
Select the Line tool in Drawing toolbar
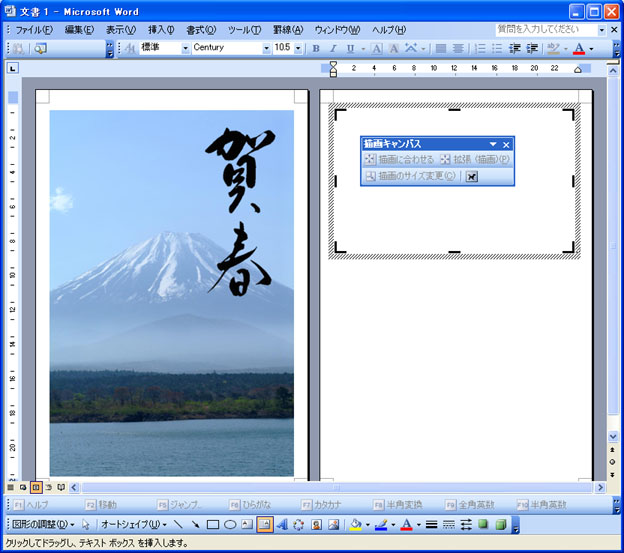pyautogui.click(x=178, y=524)
